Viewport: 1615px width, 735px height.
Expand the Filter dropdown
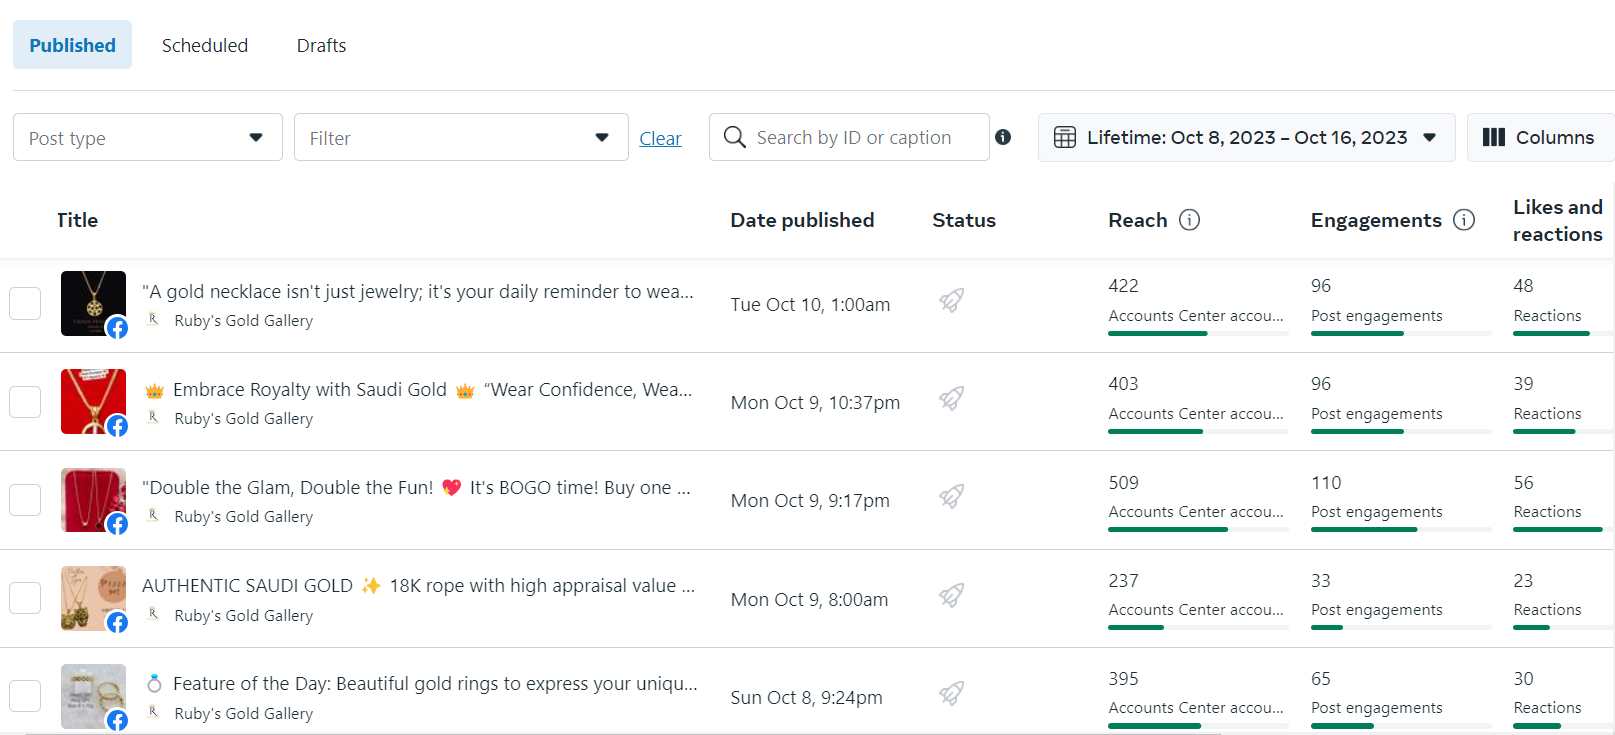click(x=460, y=138)
